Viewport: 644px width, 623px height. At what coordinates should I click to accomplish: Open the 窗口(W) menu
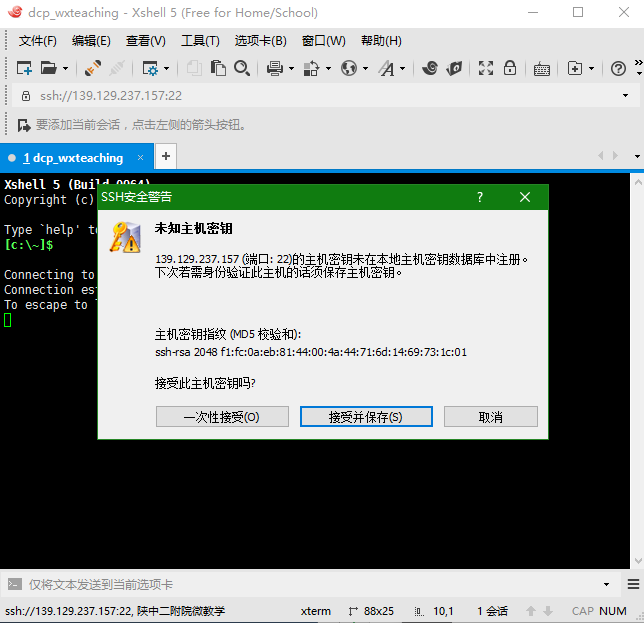point(323,41)
